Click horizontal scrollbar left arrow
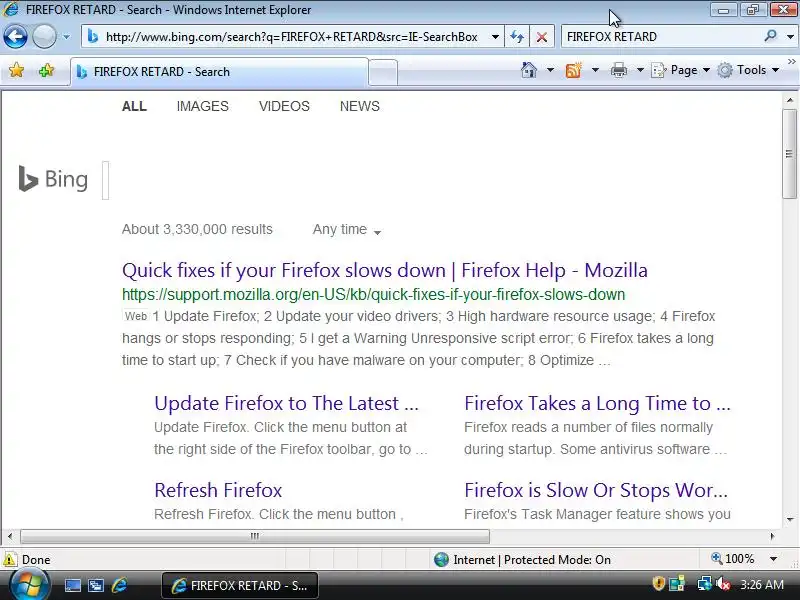 (10, 536)
